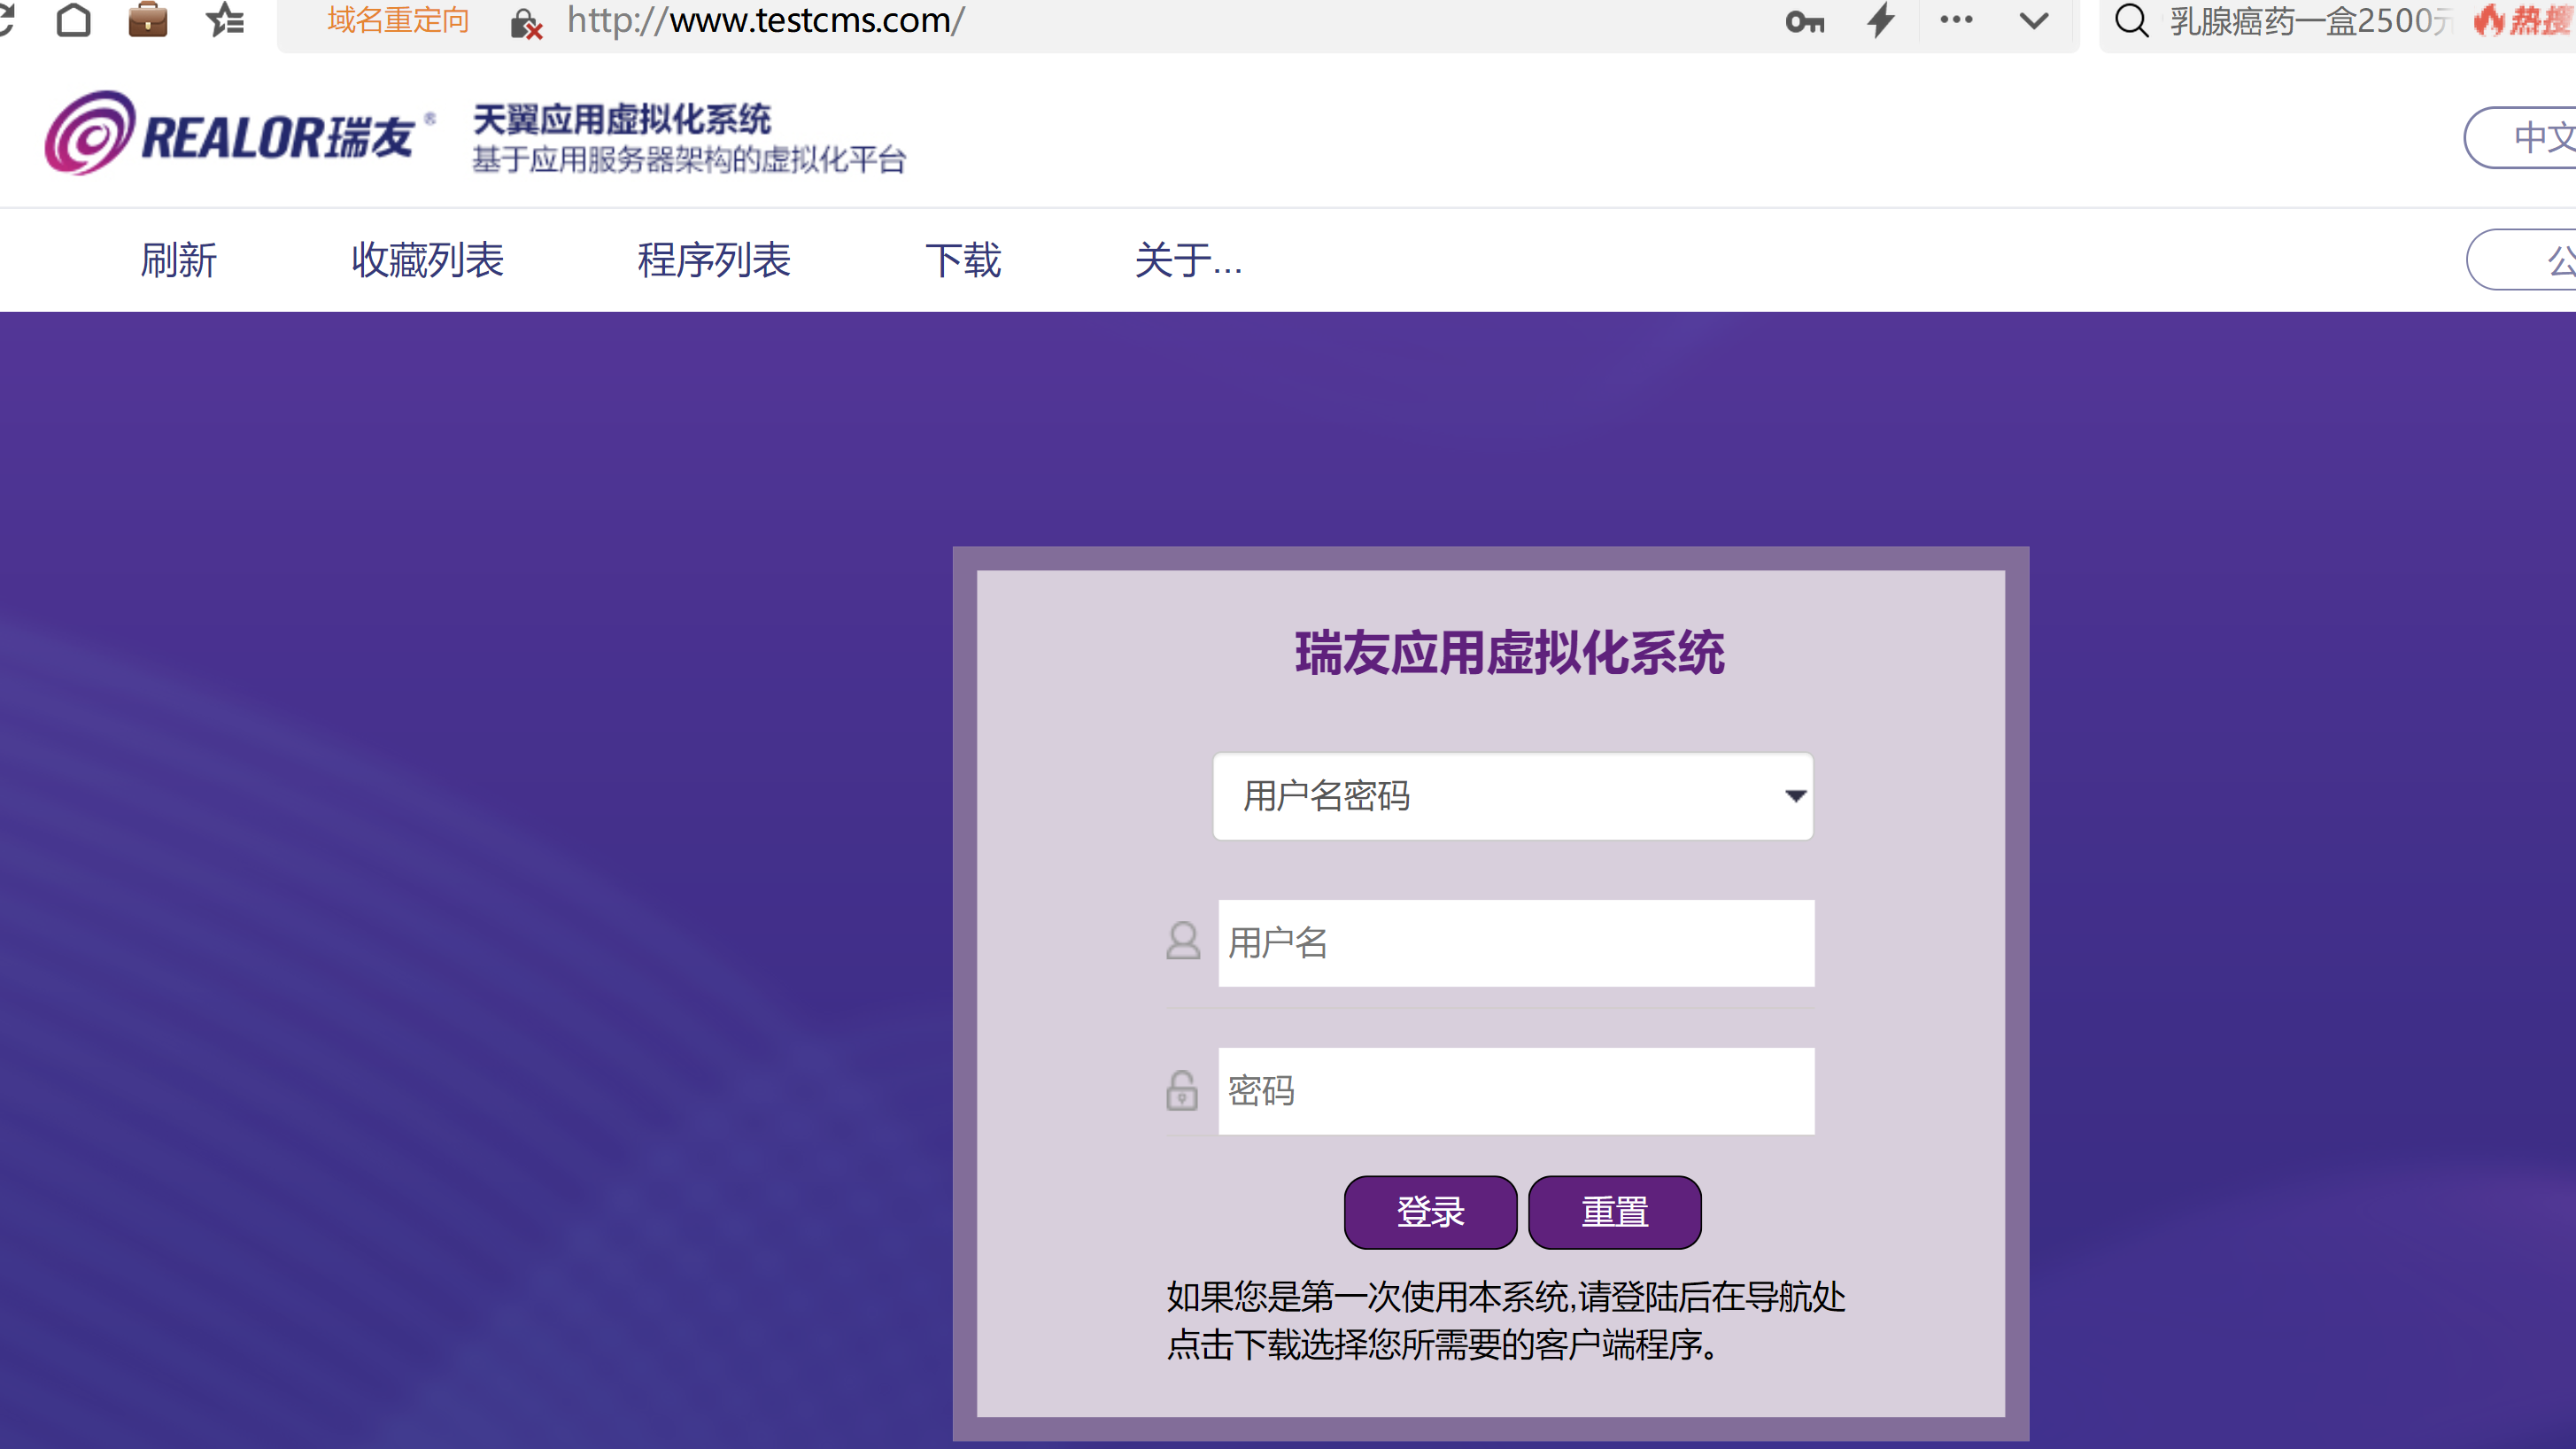The width and height of the screenshot is (2576, 1449).
Task: Open the 刷新 menu item
Action: point(179,260)
